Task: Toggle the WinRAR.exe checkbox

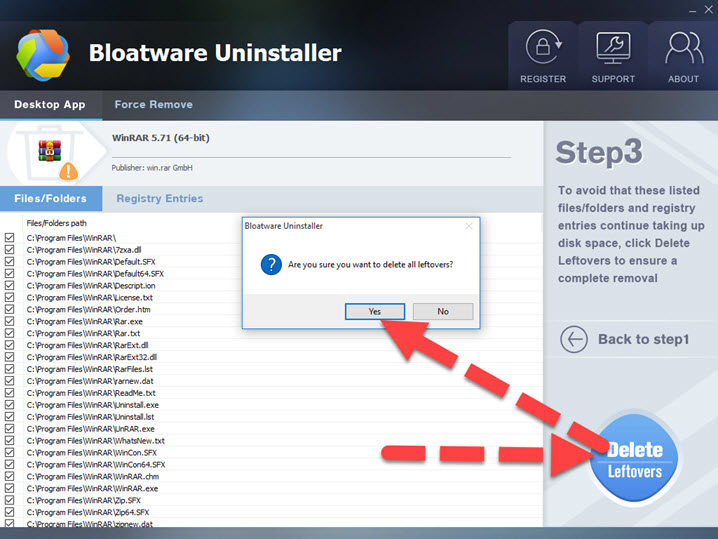Action: click(9, 488)
